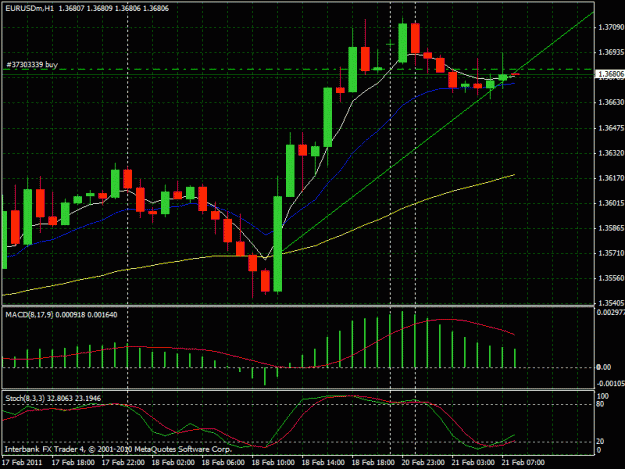Viewport: 625px width, 469px height.
Task: Click the 80 level on Stochastic scale
Action: [600, 404]
